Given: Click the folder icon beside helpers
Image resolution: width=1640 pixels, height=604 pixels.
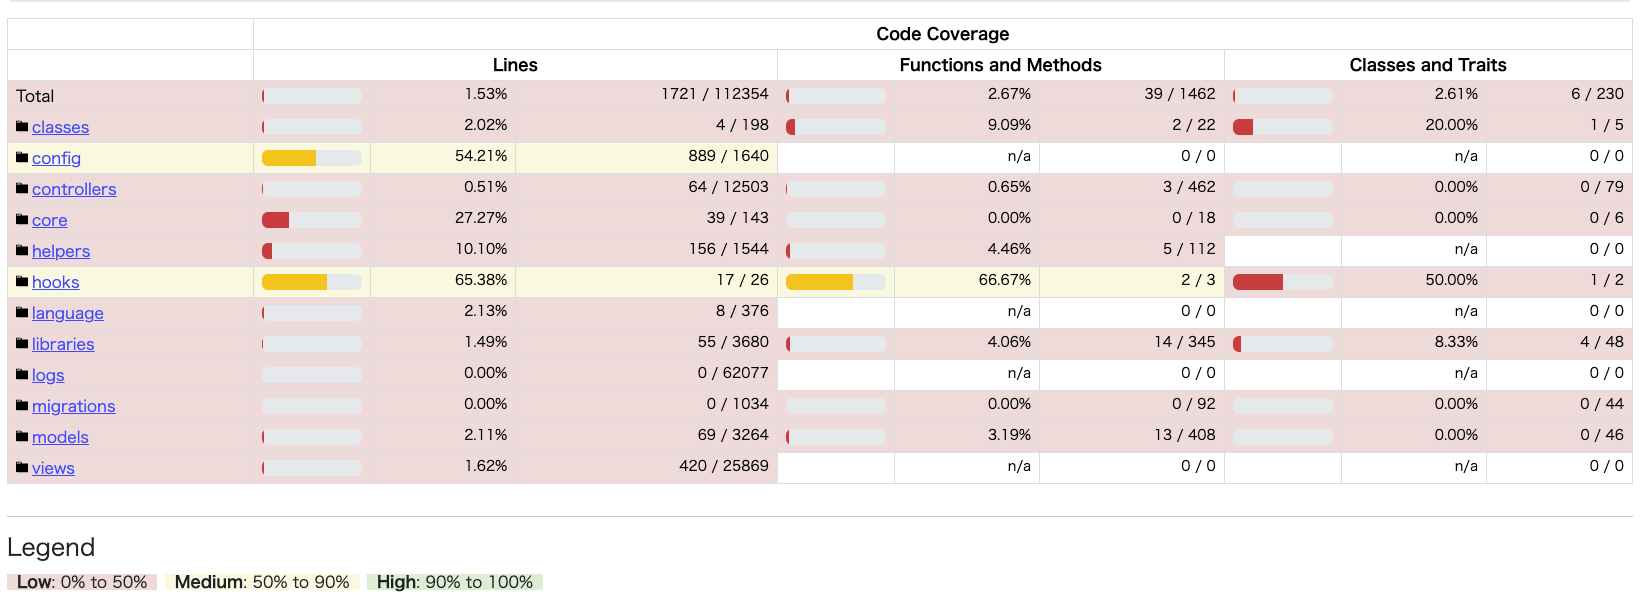Looking at the screenshot, I should coord(22,251).
